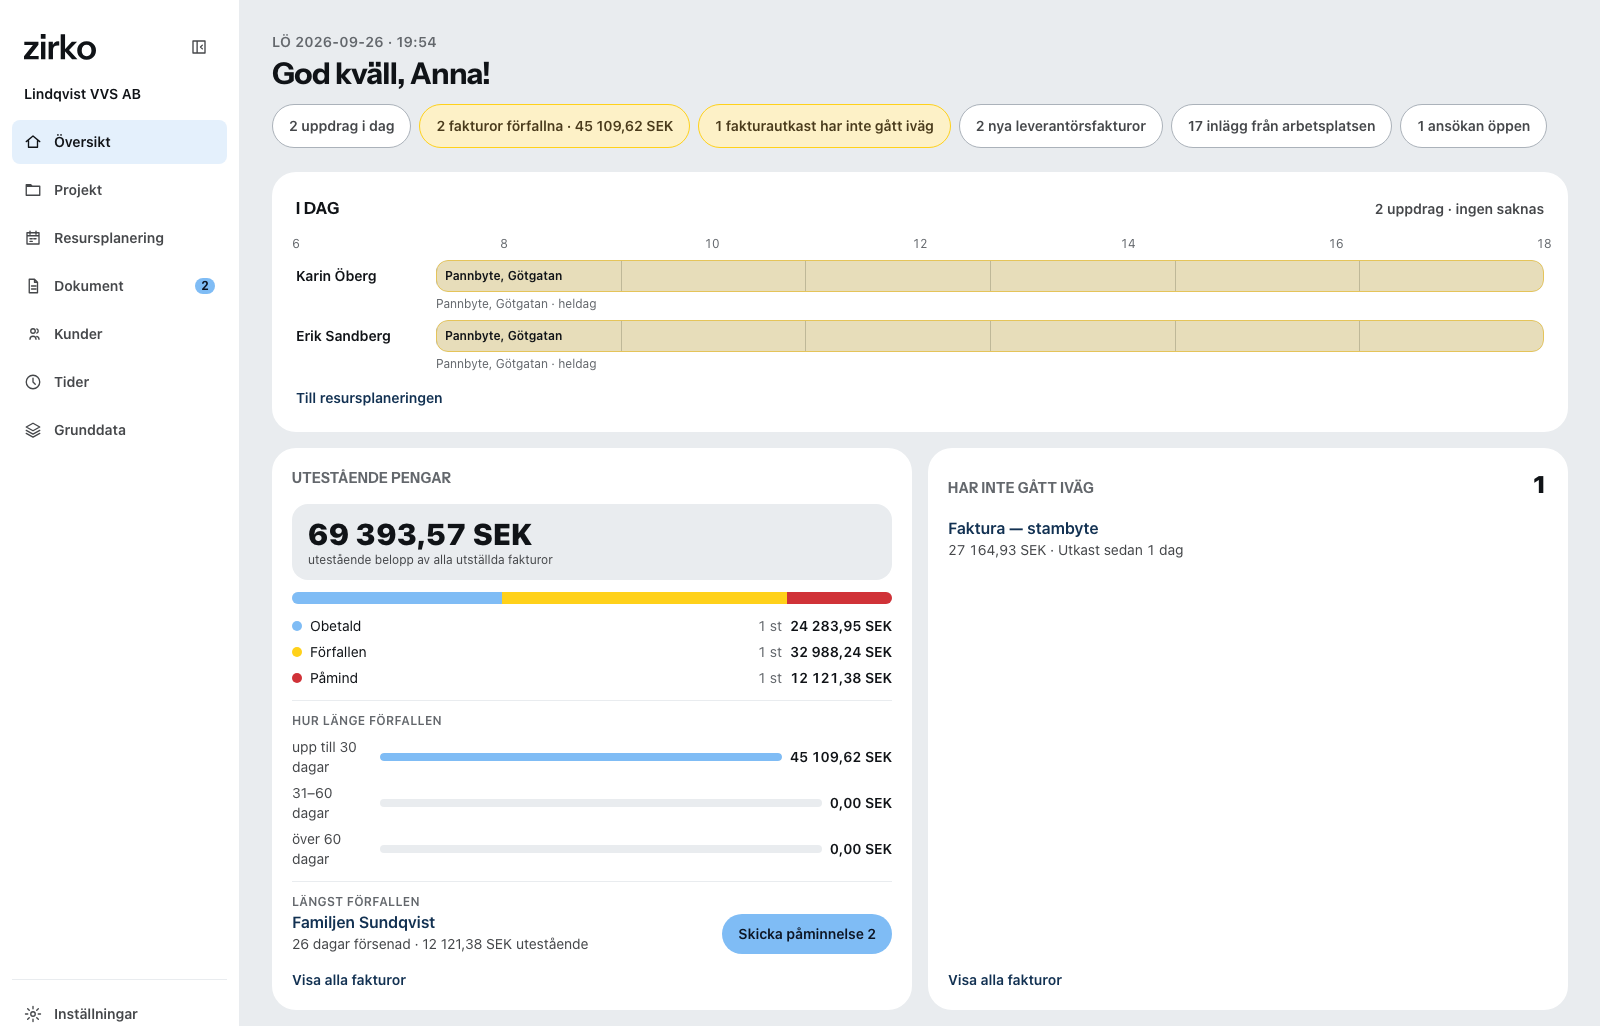Open Grunddata in the sidebar
Image resolution: width=1600 pixels, height=1026 pixels.
pyautogui.click(x=119, y=430)
